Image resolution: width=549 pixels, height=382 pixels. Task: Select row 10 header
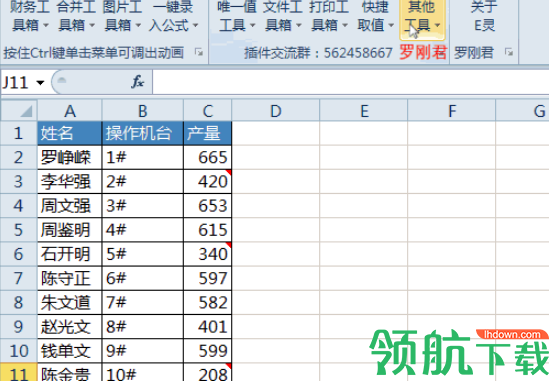(19, 351)
